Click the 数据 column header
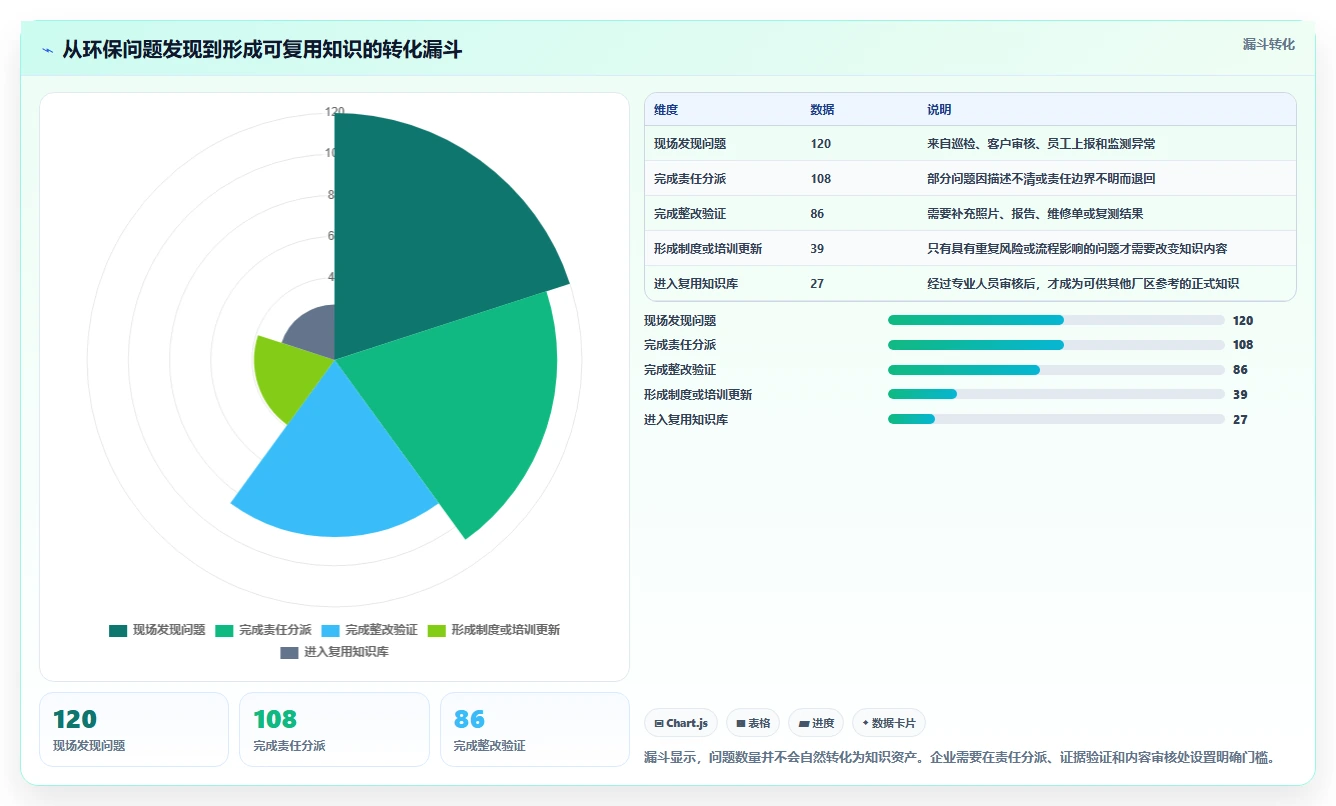Screen dimensions: 1336x806 (822, 110)
